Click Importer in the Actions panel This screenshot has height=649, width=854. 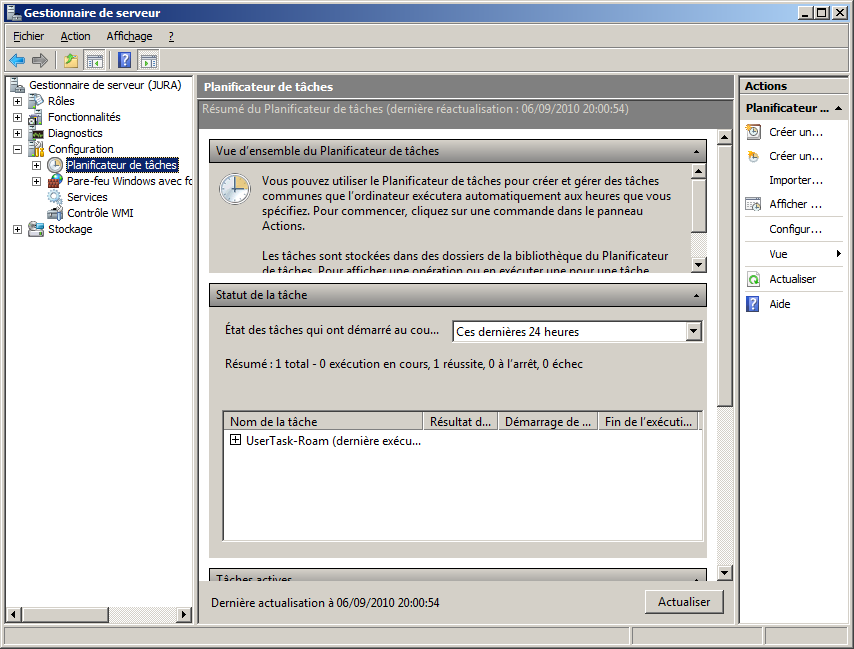795,180
